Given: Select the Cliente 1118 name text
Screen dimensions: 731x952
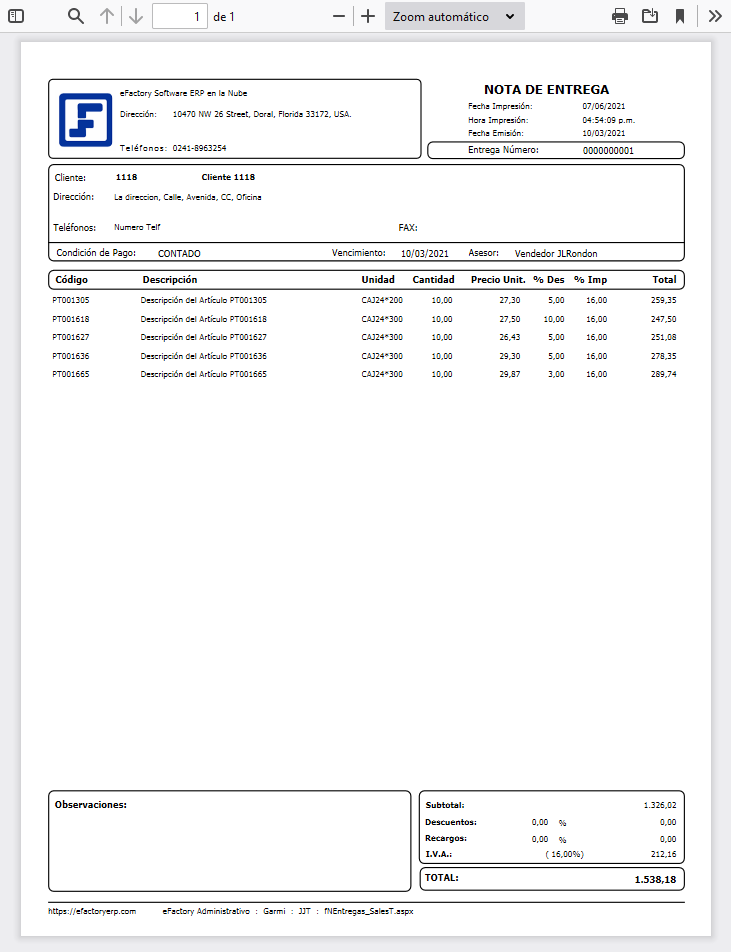Looking at the screenshot, I should (x=228, y=177).
